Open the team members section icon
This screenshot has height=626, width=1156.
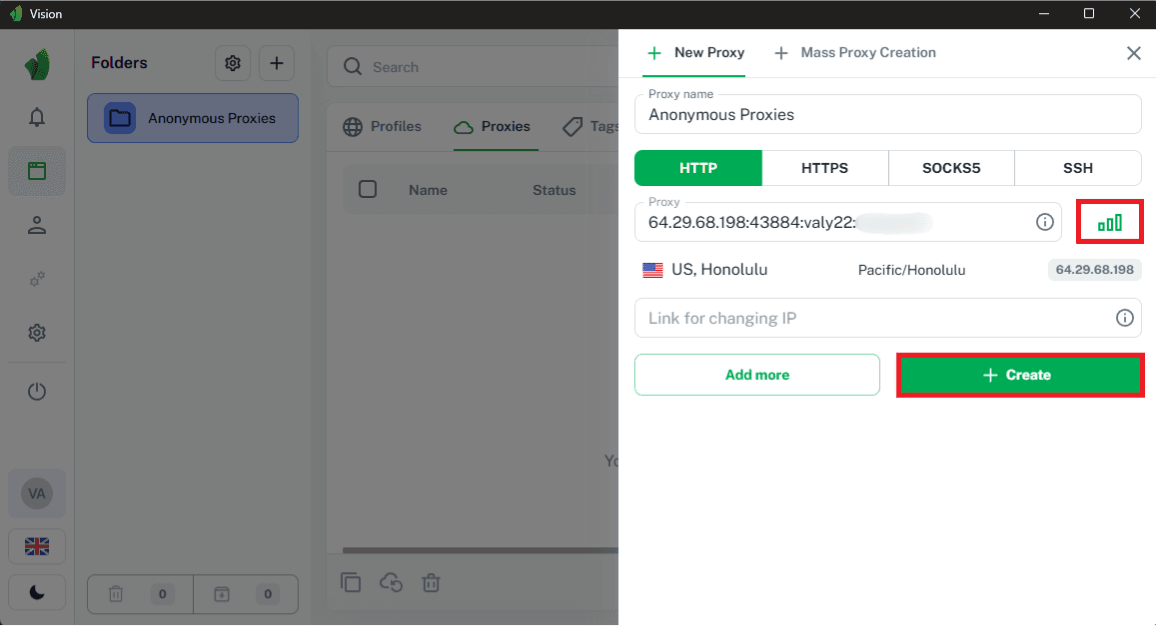coord(36,225)
